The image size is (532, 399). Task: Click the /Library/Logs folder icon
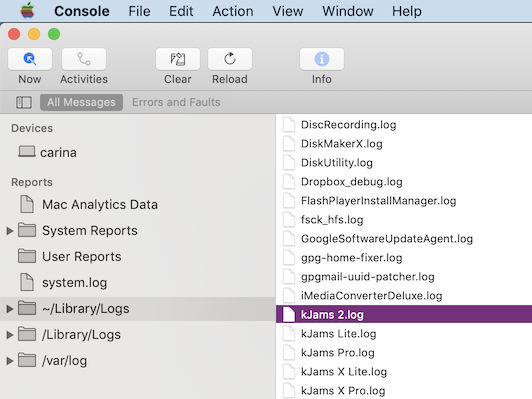tap(27, 334)
